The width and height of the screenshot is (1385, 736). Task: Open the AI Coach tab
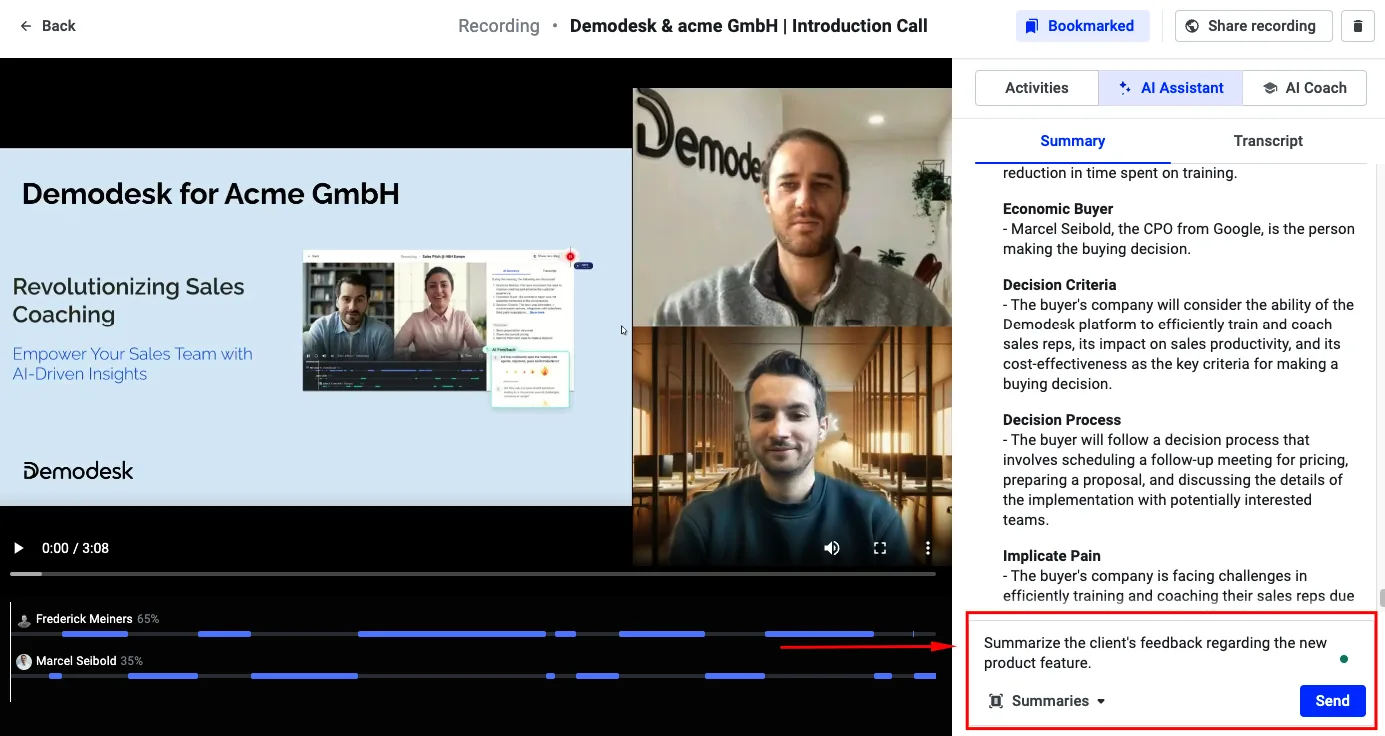pos(1304,88)
